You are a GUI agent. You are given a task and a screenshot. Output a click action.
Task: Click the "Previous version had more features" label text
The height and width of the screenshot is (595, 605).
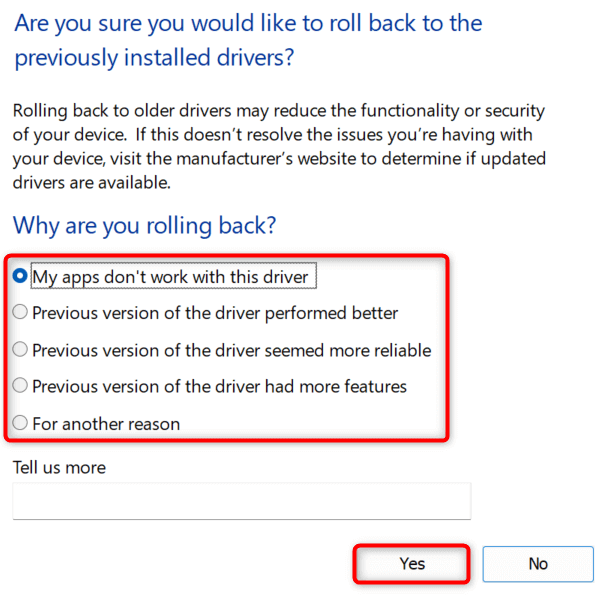pos(219,386)
